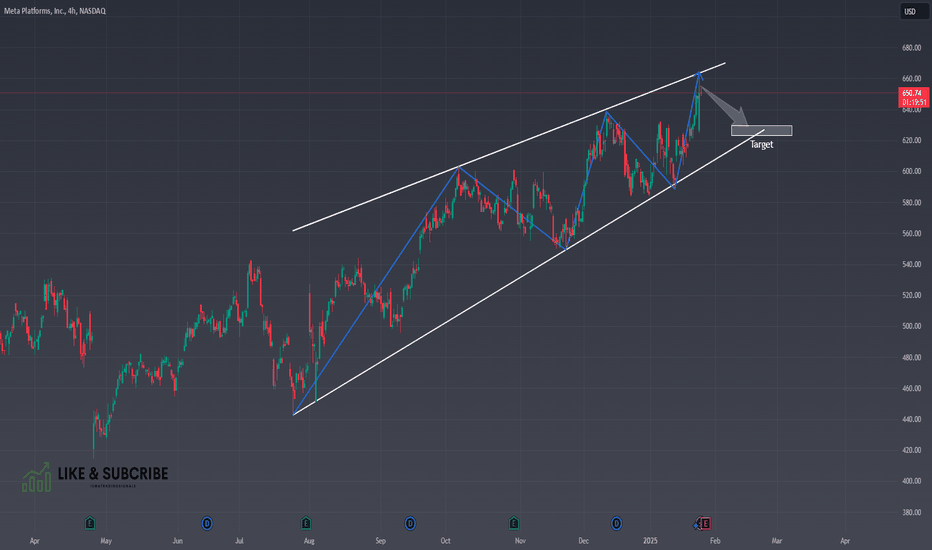Click the 560.00 price axis label
932x550 pixels.
click(911, 234)
